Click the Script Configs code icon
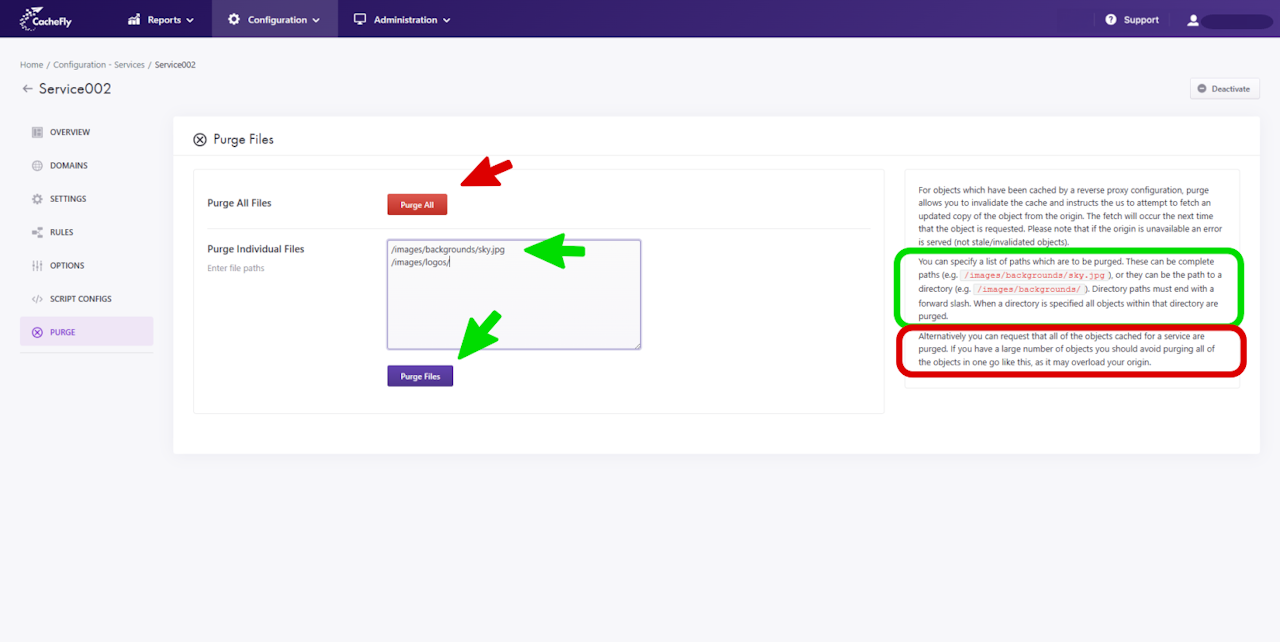Image resolution: width=1280 pixels, height=642 pixels. point(37,299)
